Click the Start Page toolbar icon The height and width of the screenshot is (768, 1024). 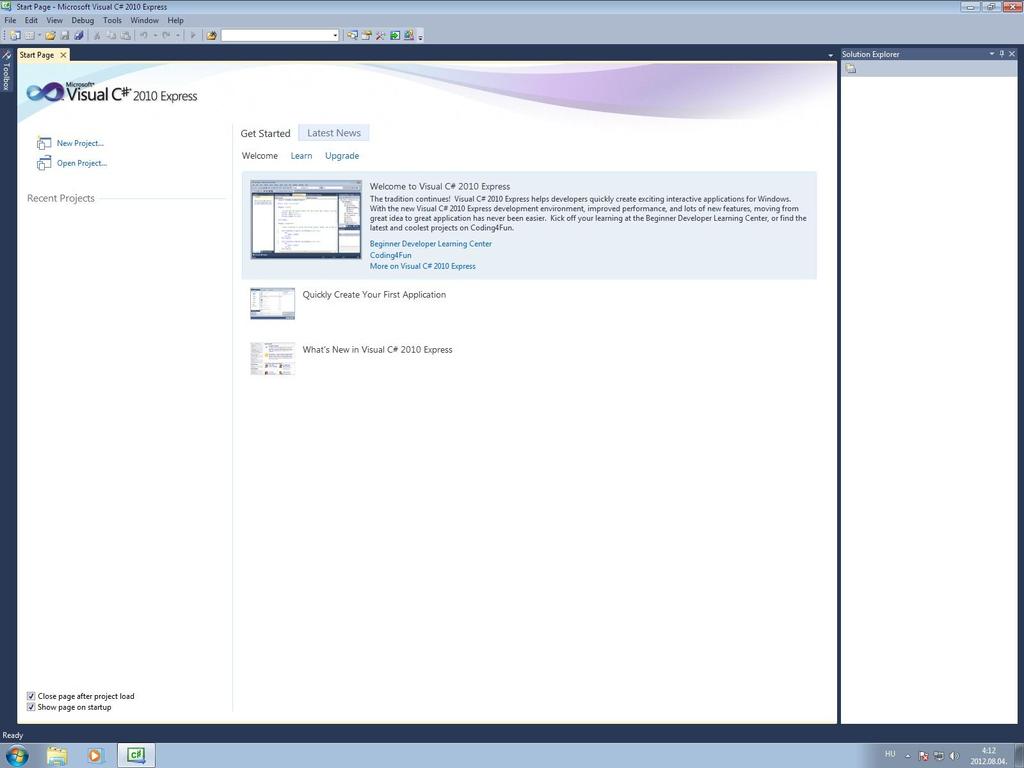click(394, 35)
